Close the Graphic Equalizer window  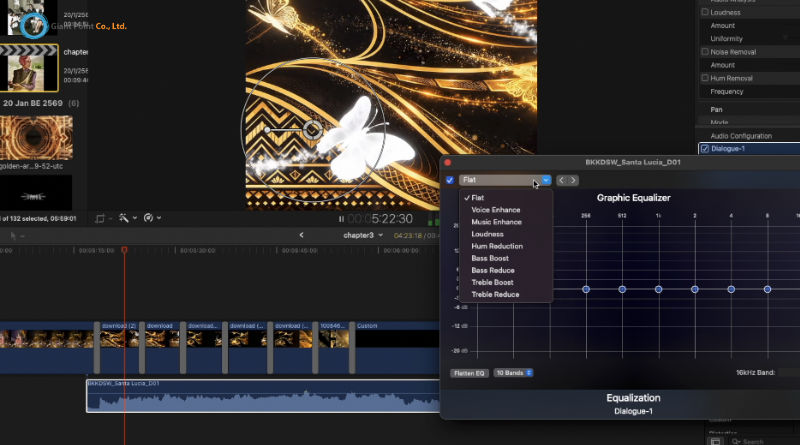[448, 162]
